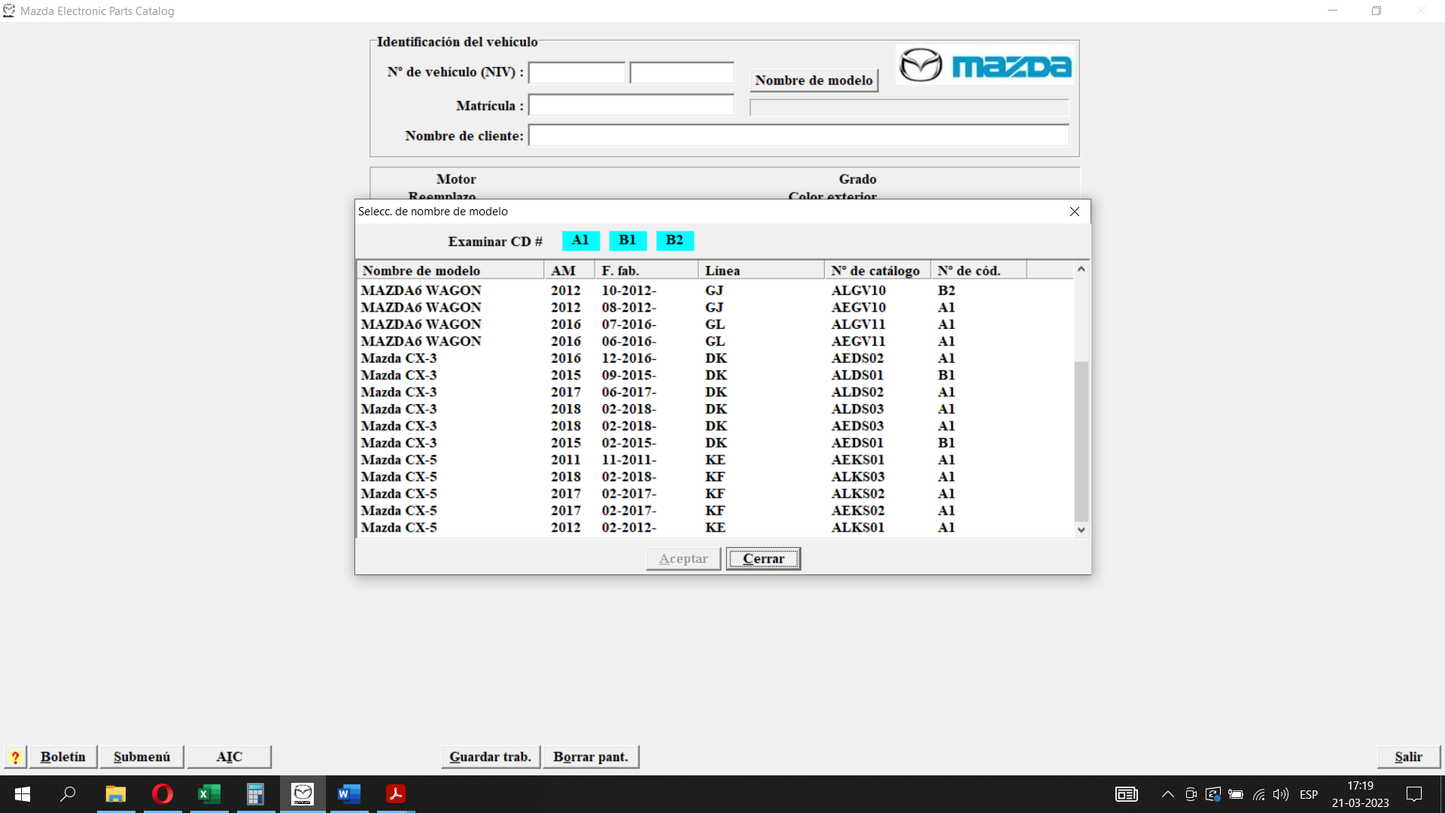Click scroll down arrow in model list
The image size is (1445, 813).
click(1081, 530)
